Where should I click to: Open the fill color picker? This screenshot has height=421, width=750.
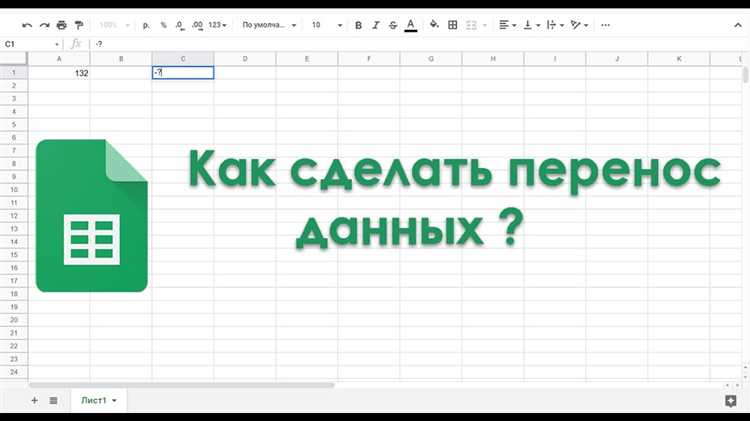434,25
